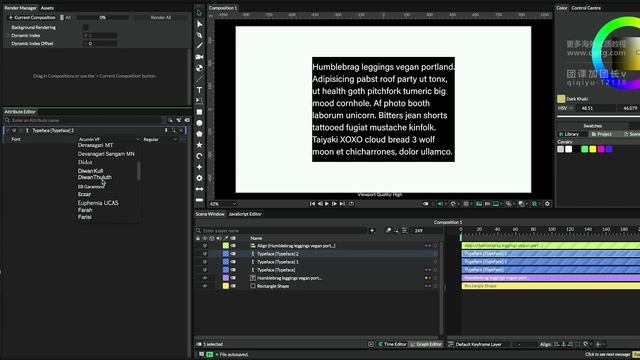
Task: Select the Cog shape tool
Action: 199,178
